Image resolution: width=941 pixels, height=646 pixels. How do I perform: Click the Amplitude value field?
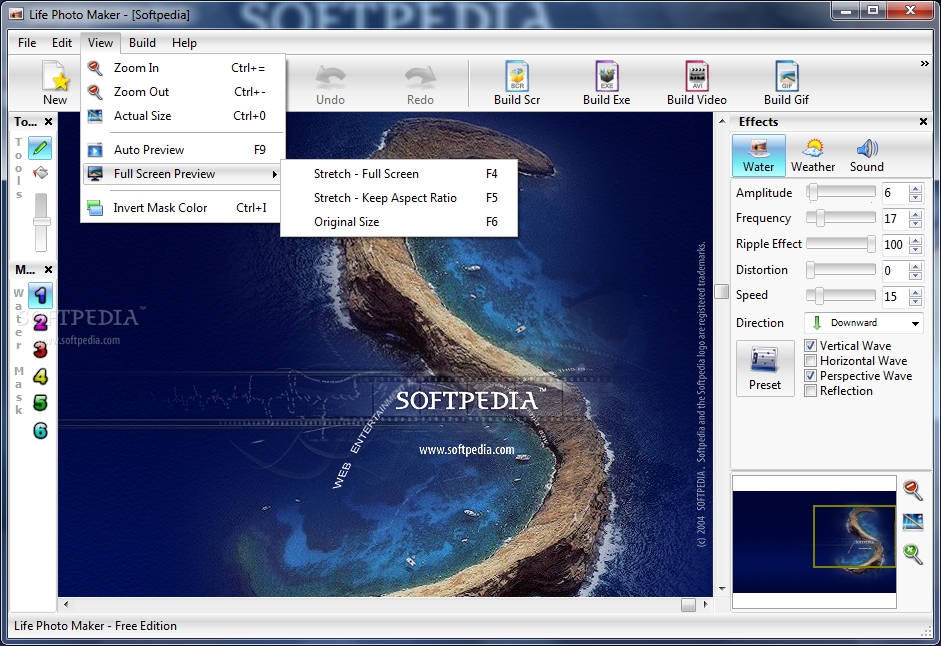pyautogui.click(x=894, y=193)
